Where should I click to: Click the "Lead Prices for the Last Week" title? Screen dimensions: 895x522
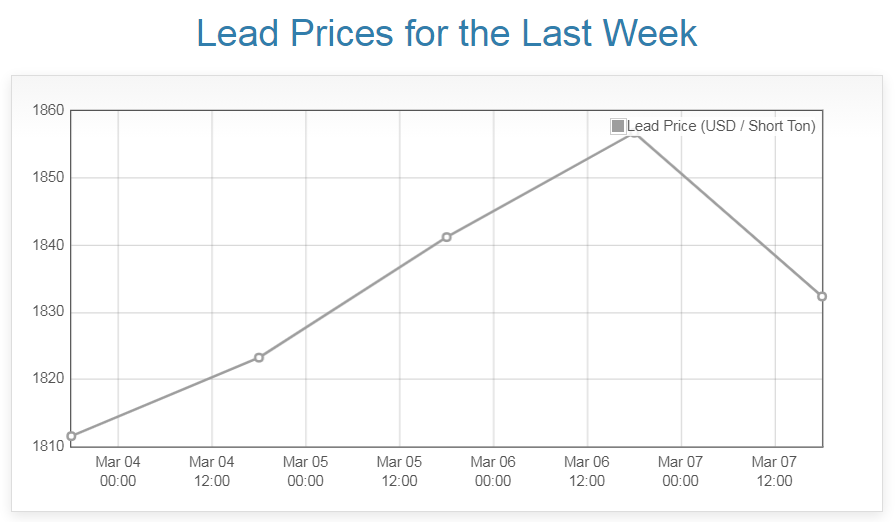pyautogui.click(x=447, y=33)
